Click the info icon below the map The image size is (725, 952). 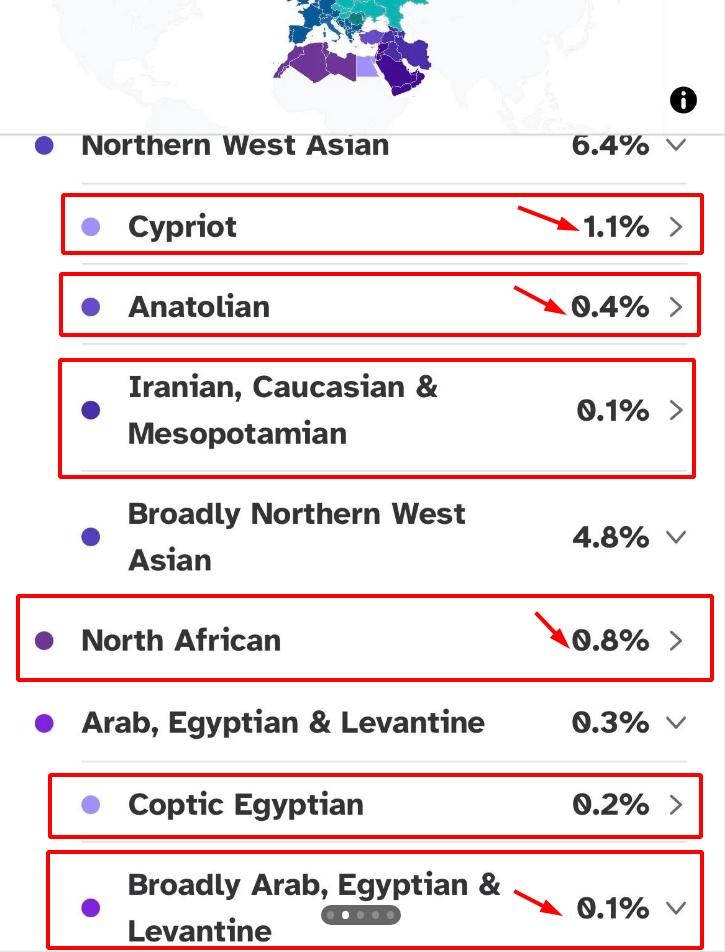[x=683, y=100]
